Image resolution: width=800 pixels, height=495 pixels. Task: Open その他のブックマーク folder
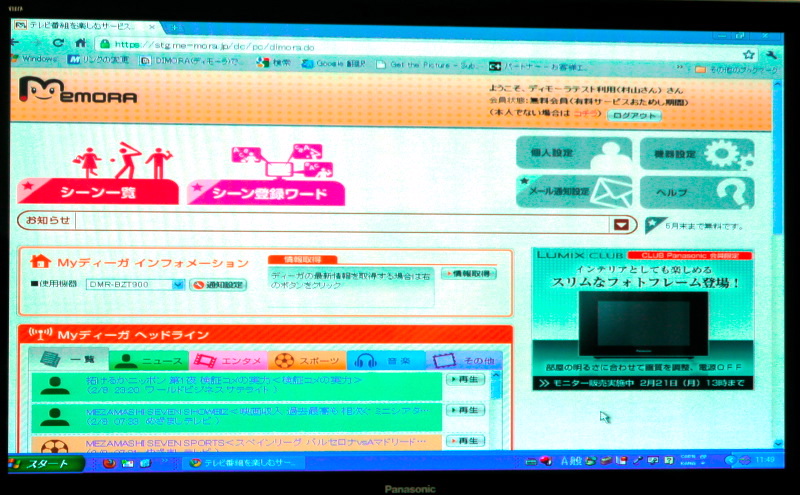click(737, 69)
